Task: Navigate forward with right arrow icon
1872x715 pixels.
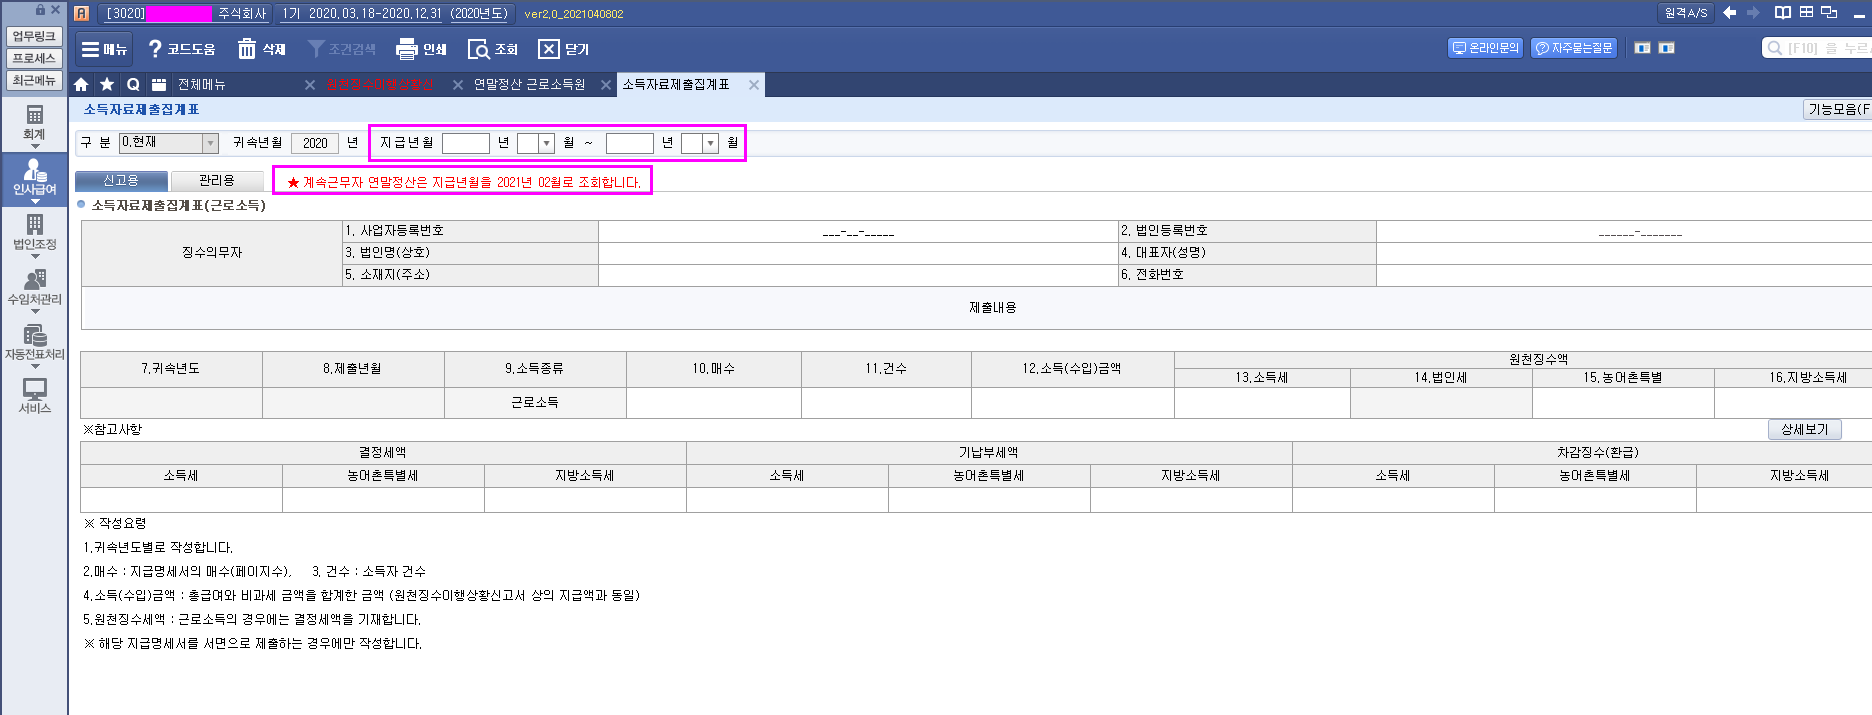Action: [1753, 13]
